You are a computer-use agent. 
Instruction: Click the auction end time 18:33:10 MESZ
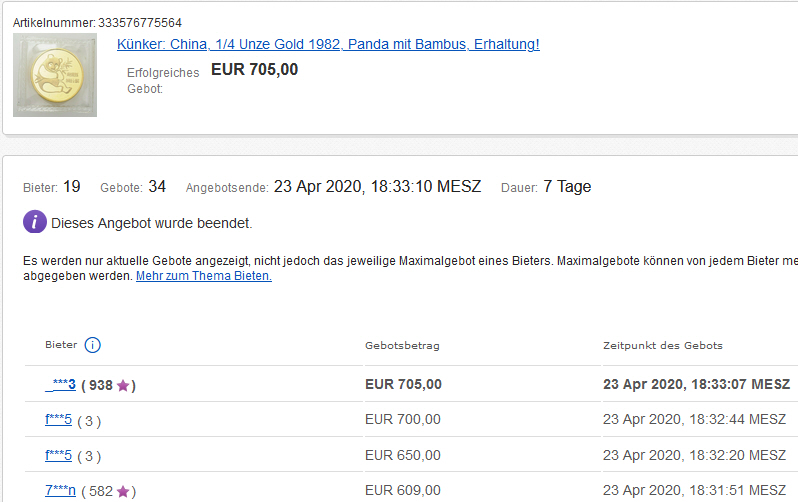[377, 187]
